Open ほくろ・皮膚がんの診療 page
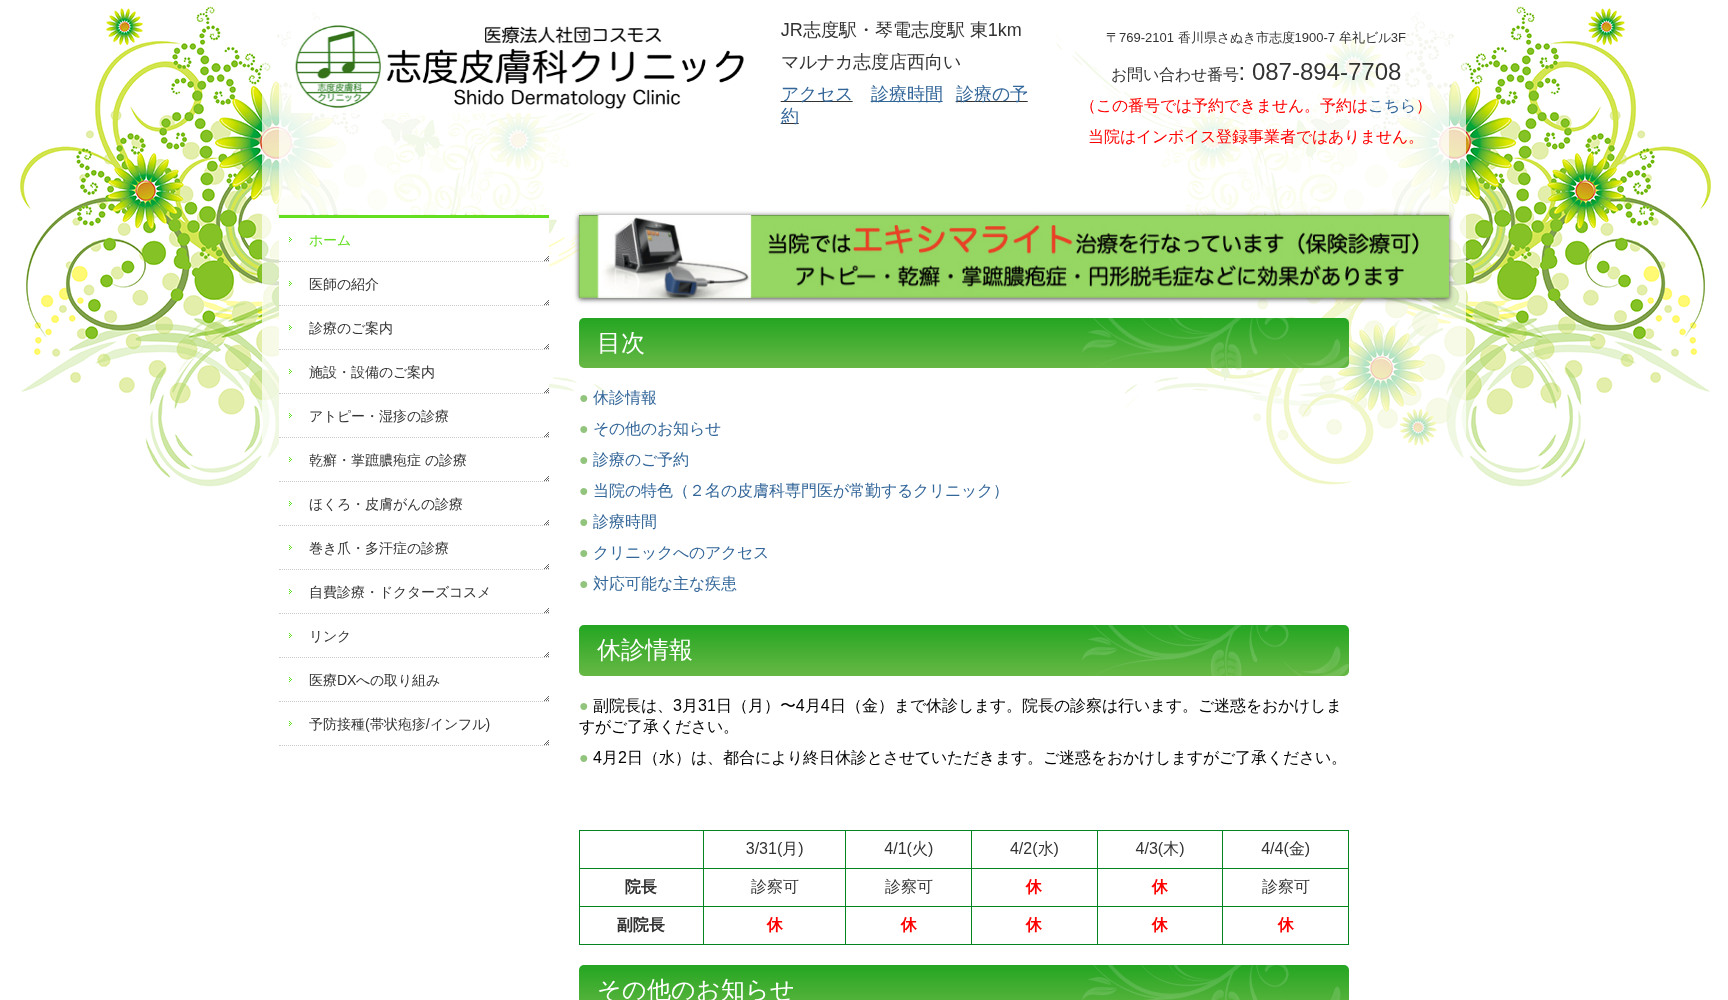This screenshot has width=1728, height=1000. [385, 504]
